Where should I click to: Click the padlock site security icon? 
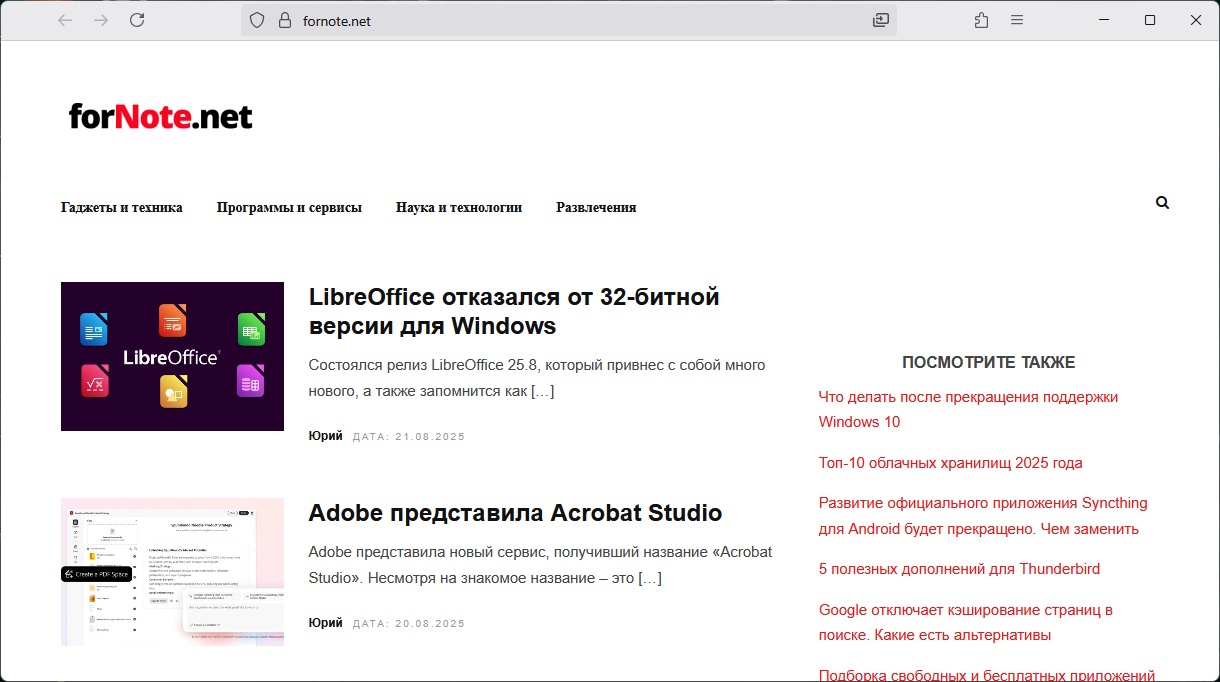click(x=284, y=20)
